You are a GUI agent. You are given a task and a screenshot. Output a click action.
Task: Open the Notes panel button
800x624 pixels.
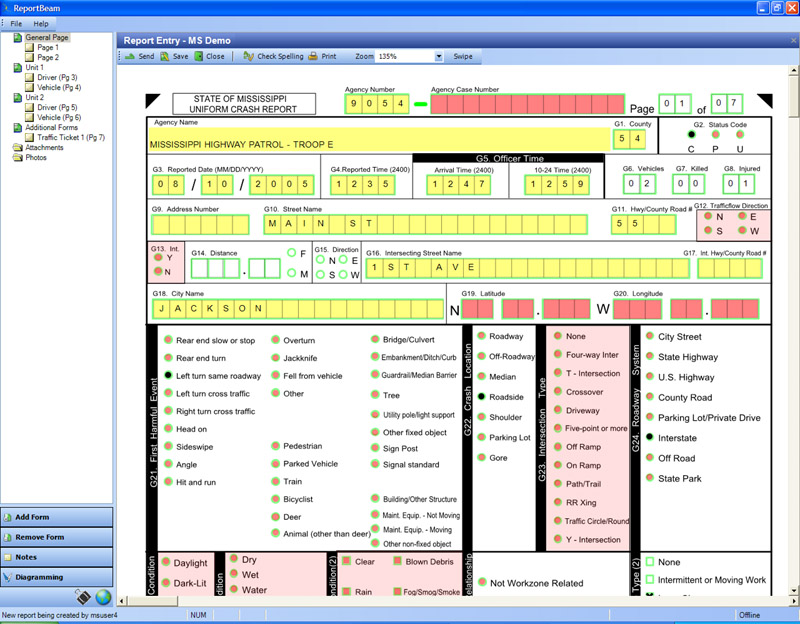coord(57,557)
